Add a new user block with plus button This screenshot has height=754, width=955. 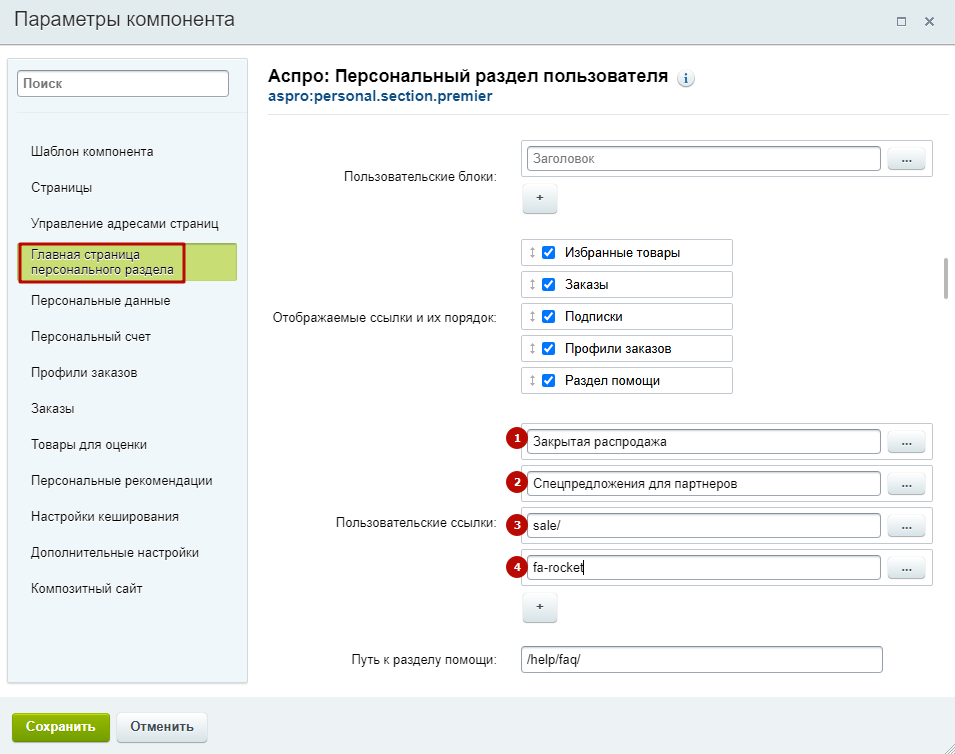(x=540, y=198)
